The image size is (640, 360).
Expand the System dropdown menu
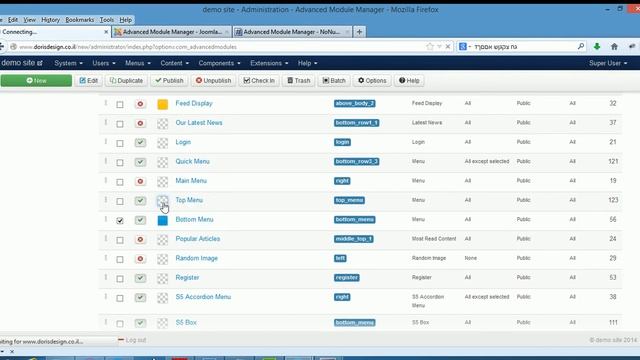coord(68,63)
